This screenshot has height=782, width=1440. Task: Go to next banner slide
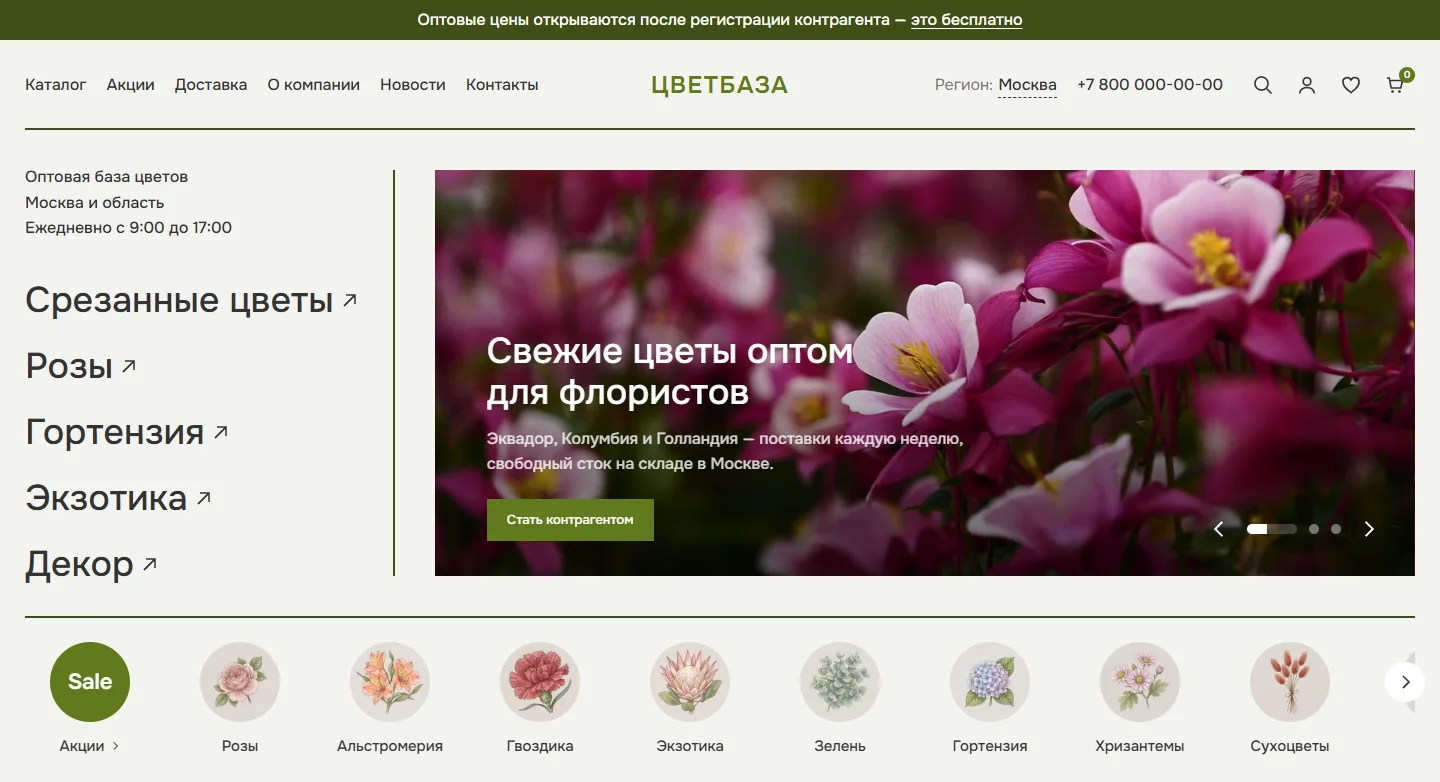tap(1369, 529)
